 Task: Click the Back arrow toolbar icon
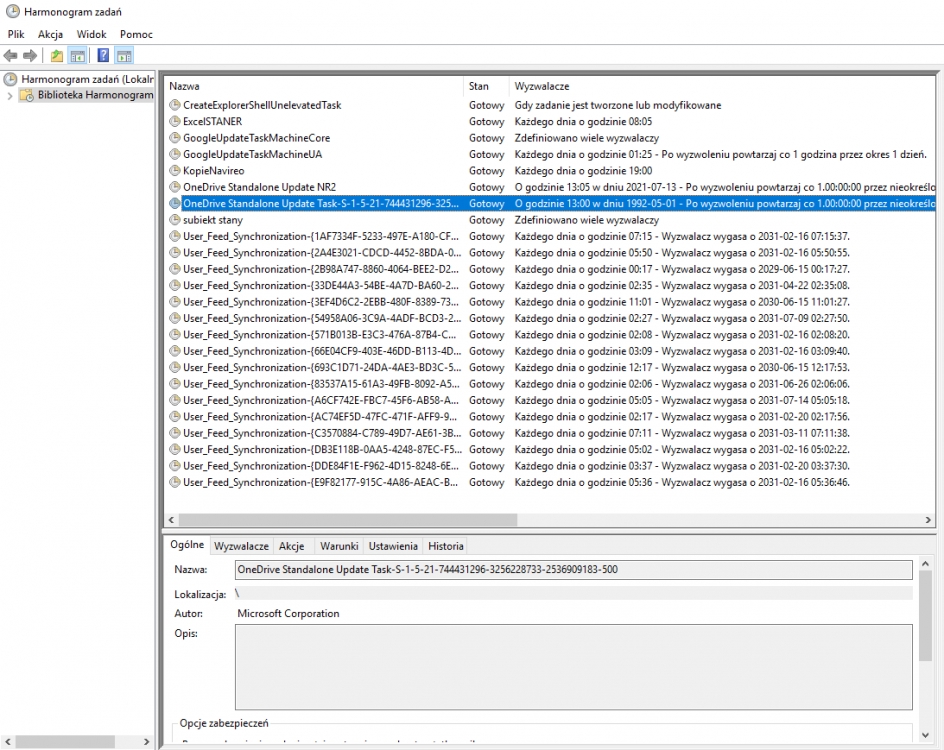tap(11, 56)
